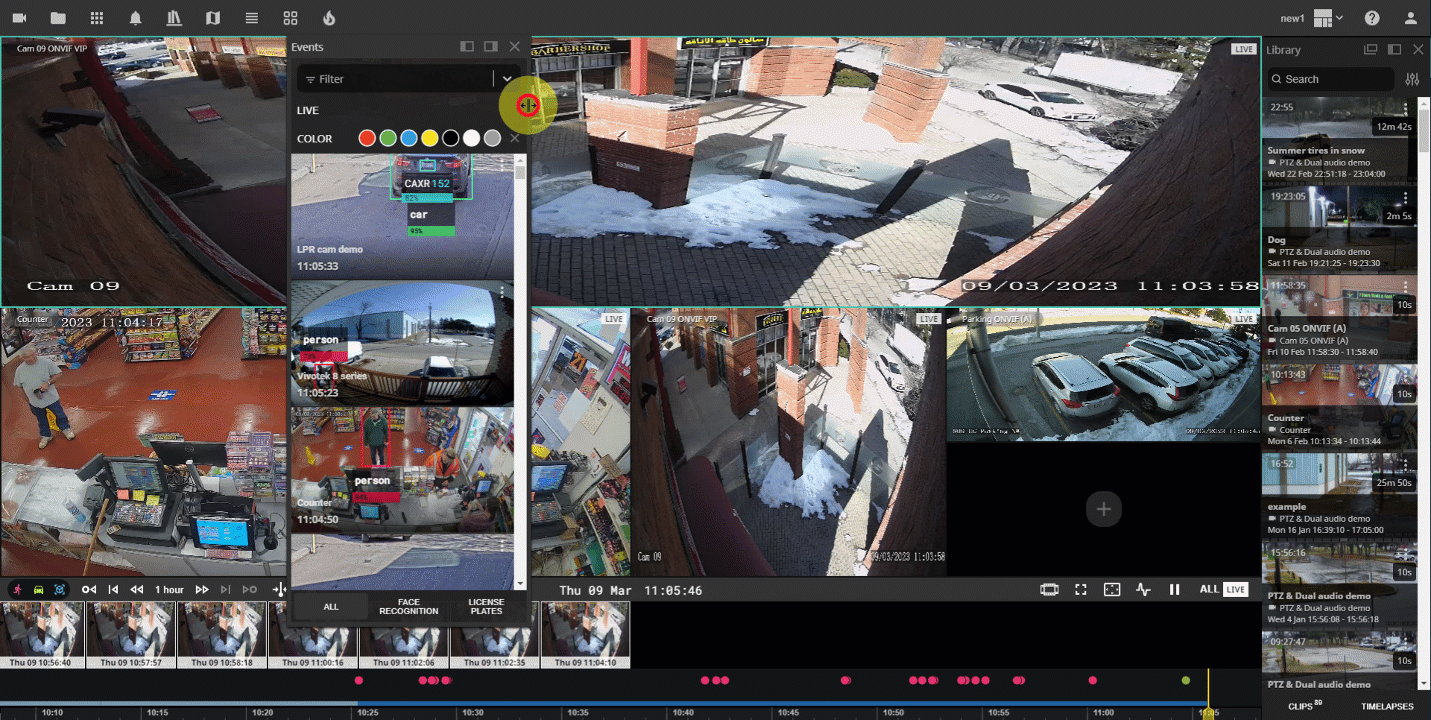Switch to License Plates tab
The height and width of the screenshot is (720, 1431).
(486, 606)
